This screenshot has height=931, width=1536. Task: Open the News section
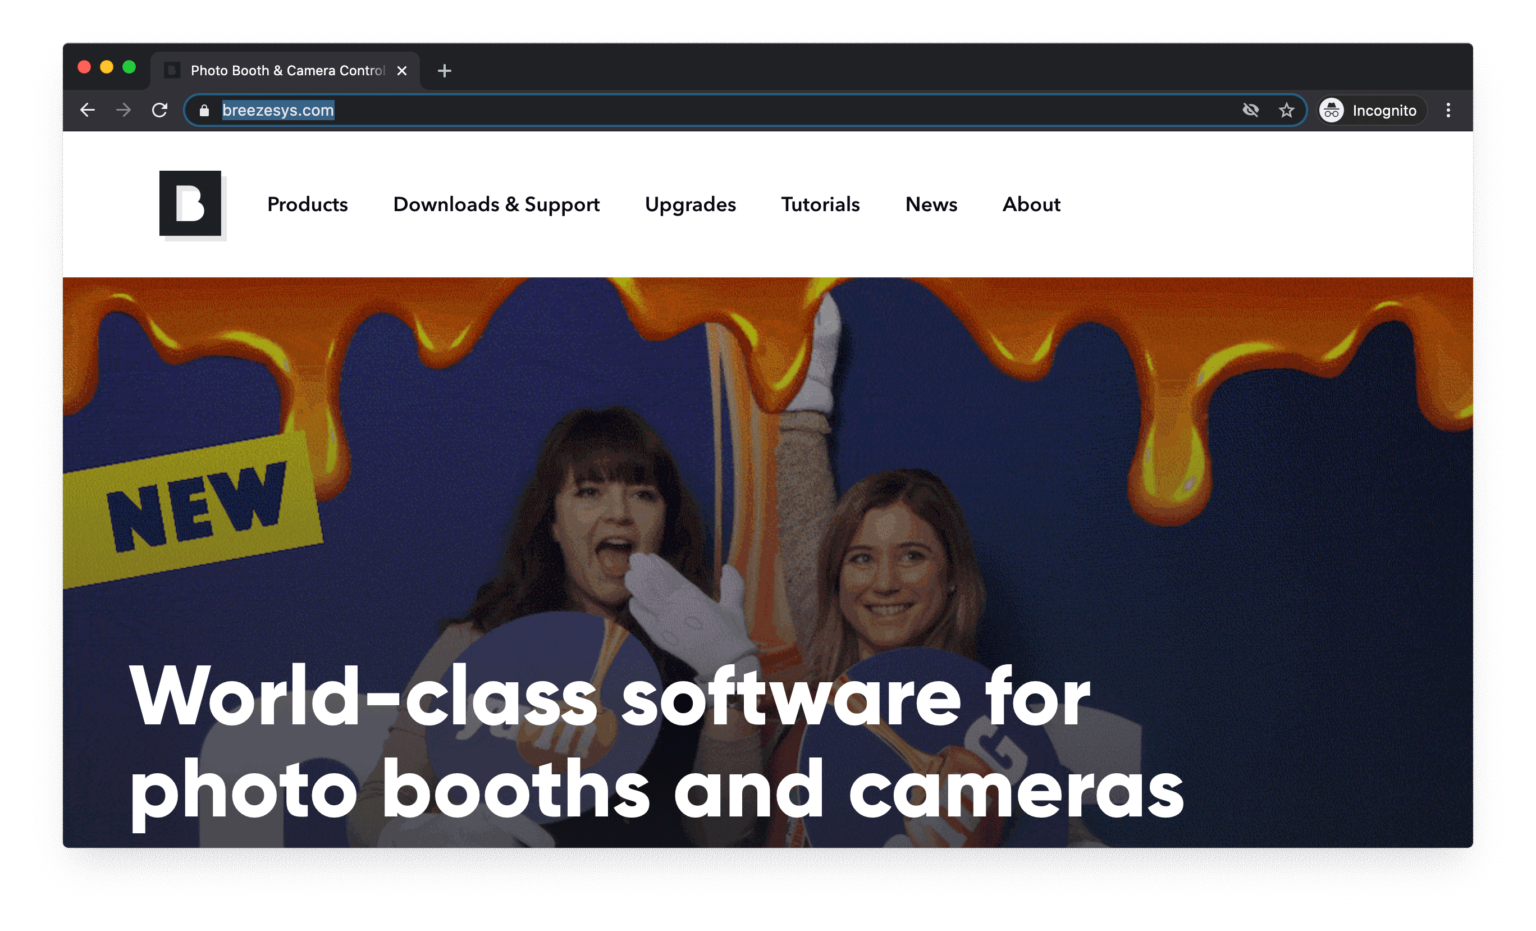click(x=931, y=204)
